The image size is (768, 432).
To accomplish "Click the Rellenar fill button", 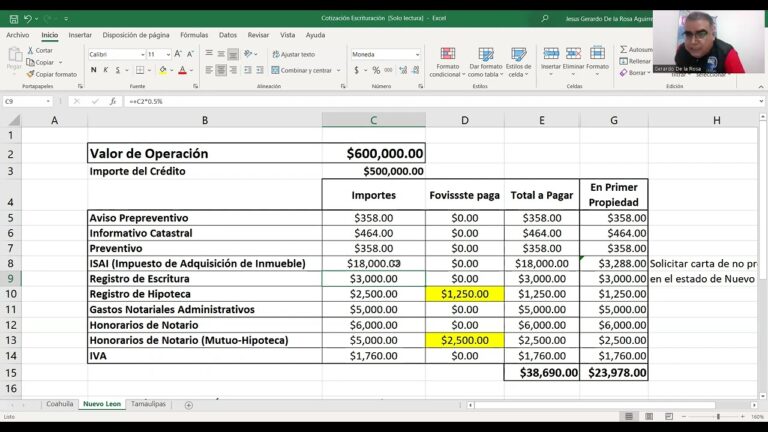I will pos(635,61).
